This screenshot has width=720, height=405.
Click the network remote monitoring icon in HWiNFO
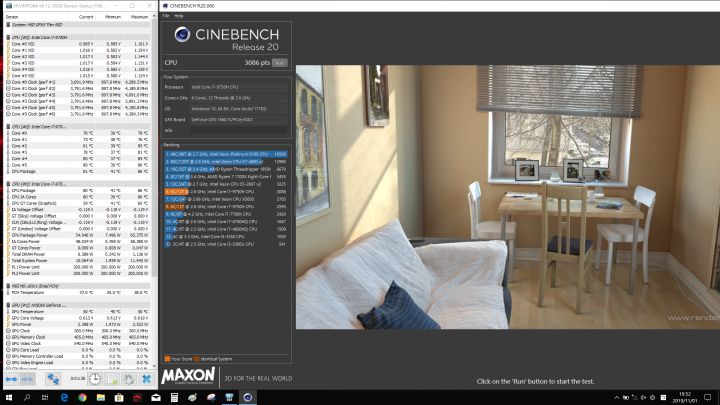pos(53,379)
